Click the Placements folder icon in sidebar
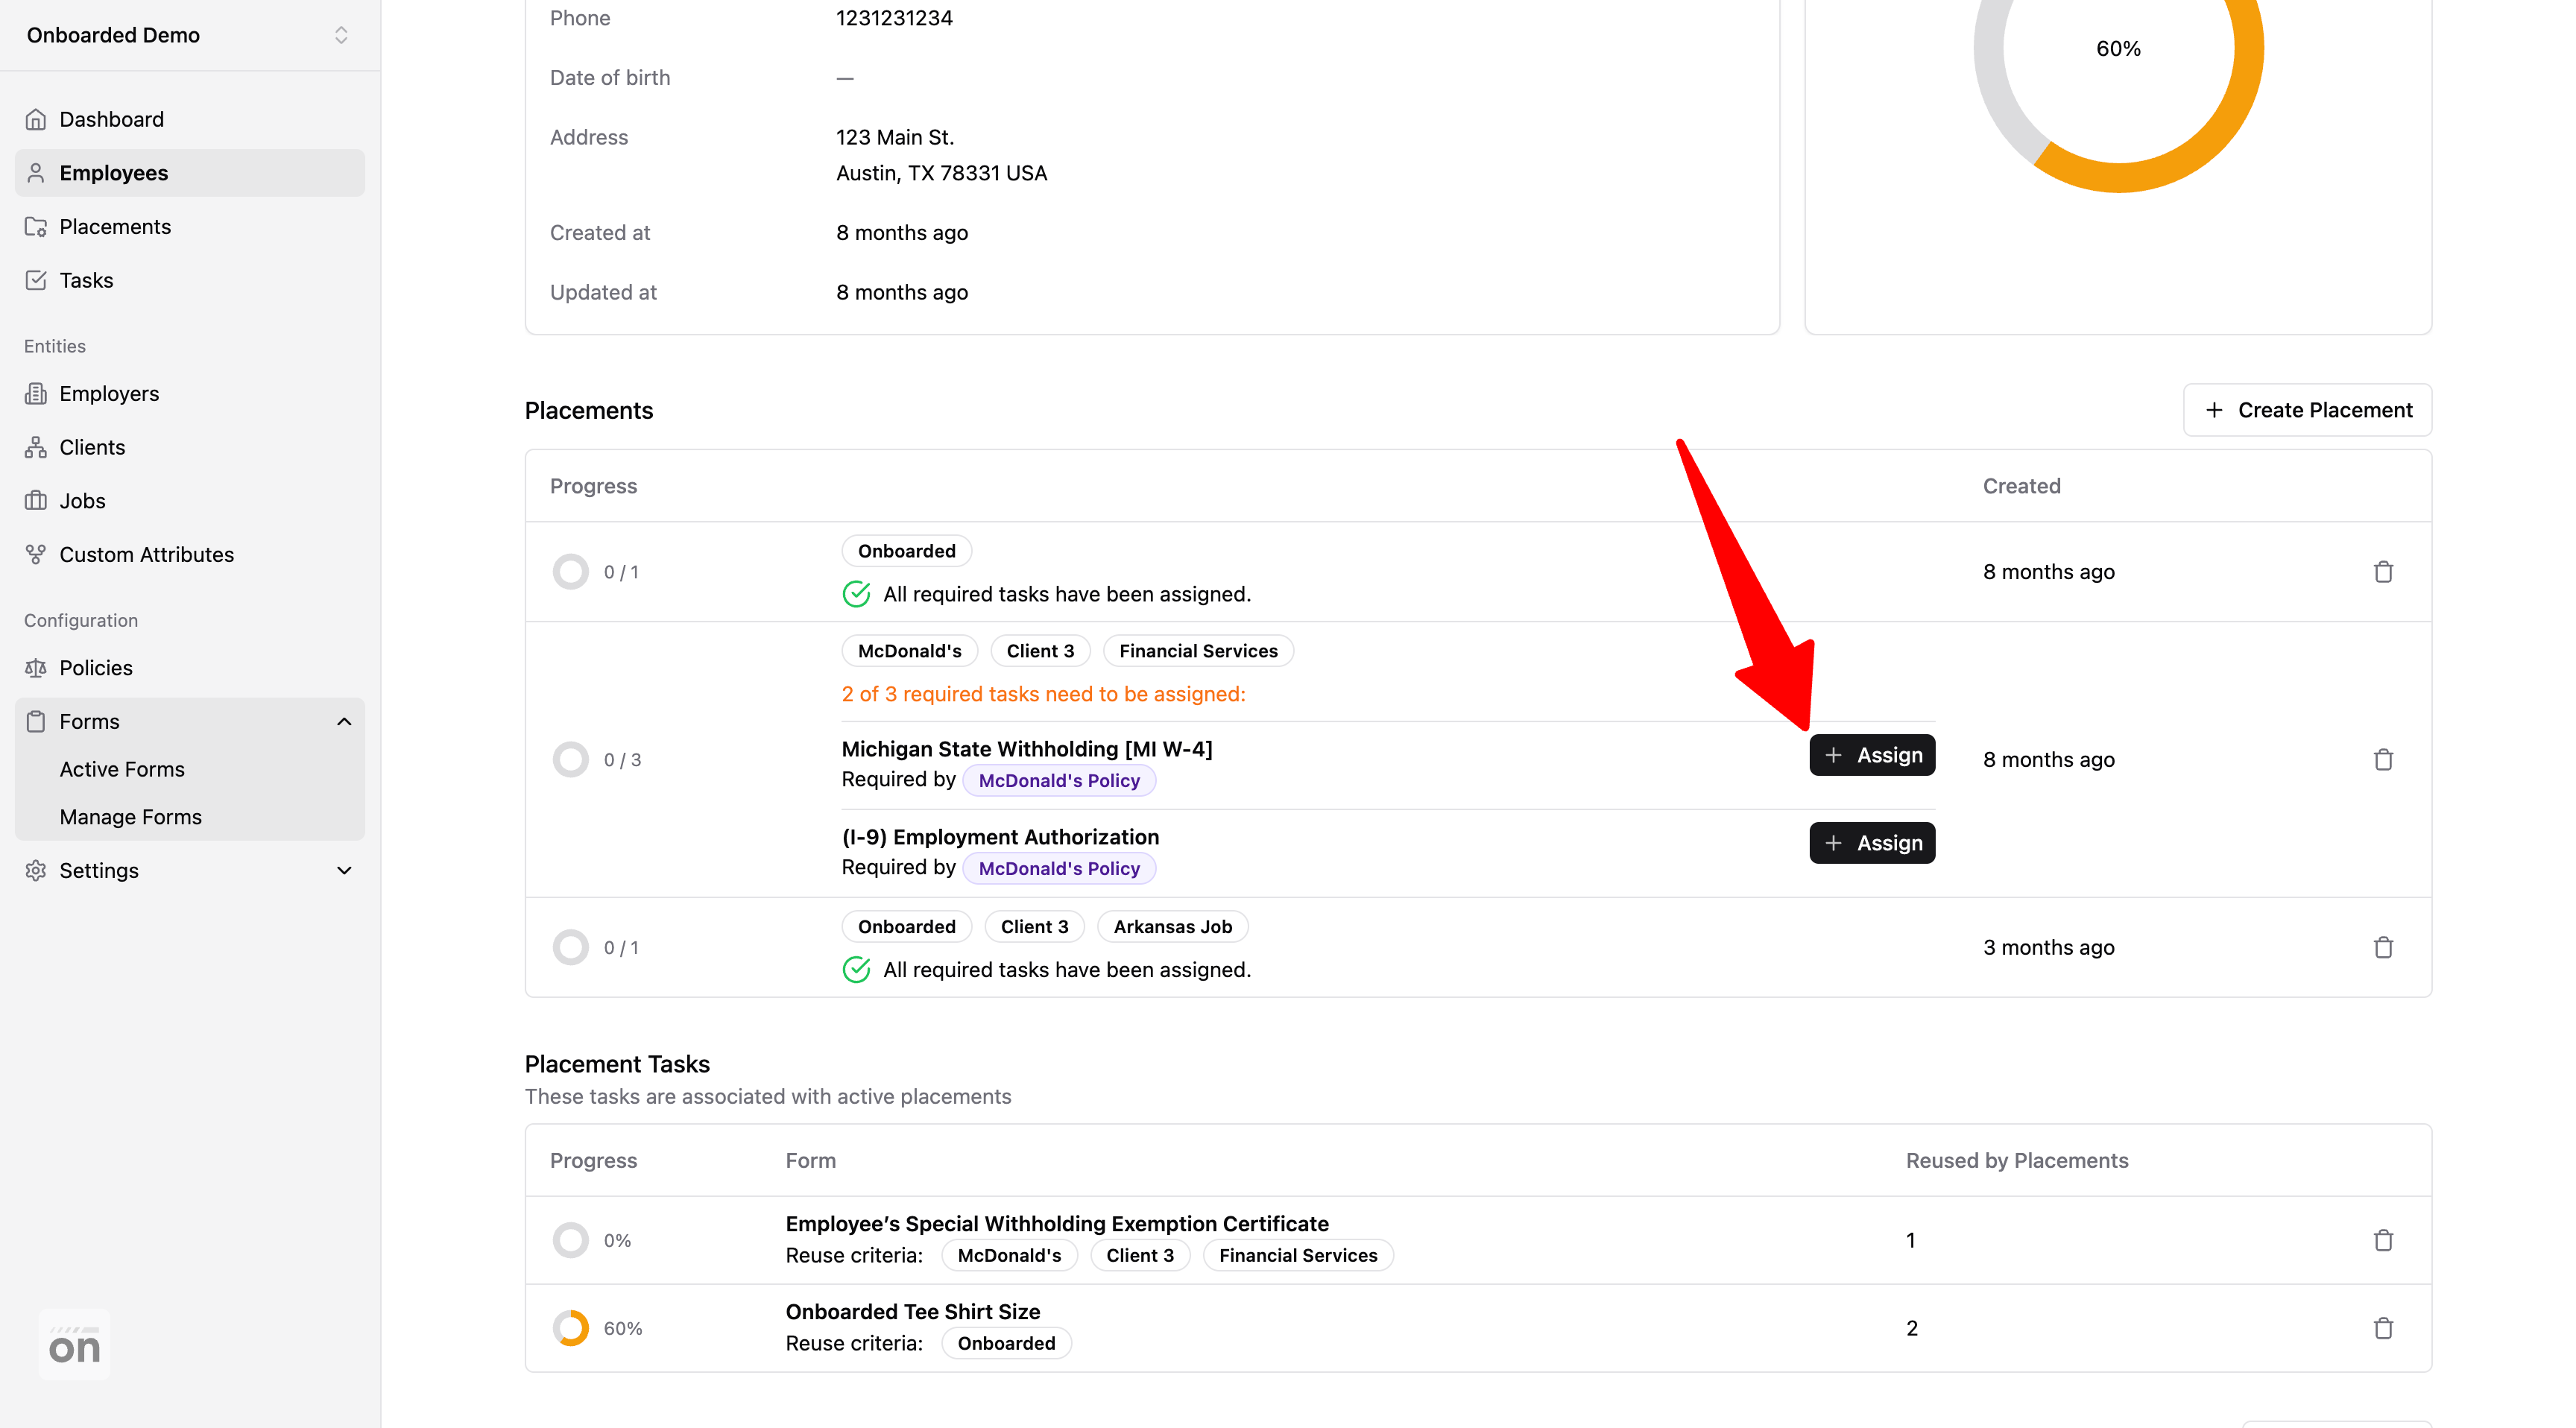2576x1428 pixels. pyautogui.click(x=36, y=227)
